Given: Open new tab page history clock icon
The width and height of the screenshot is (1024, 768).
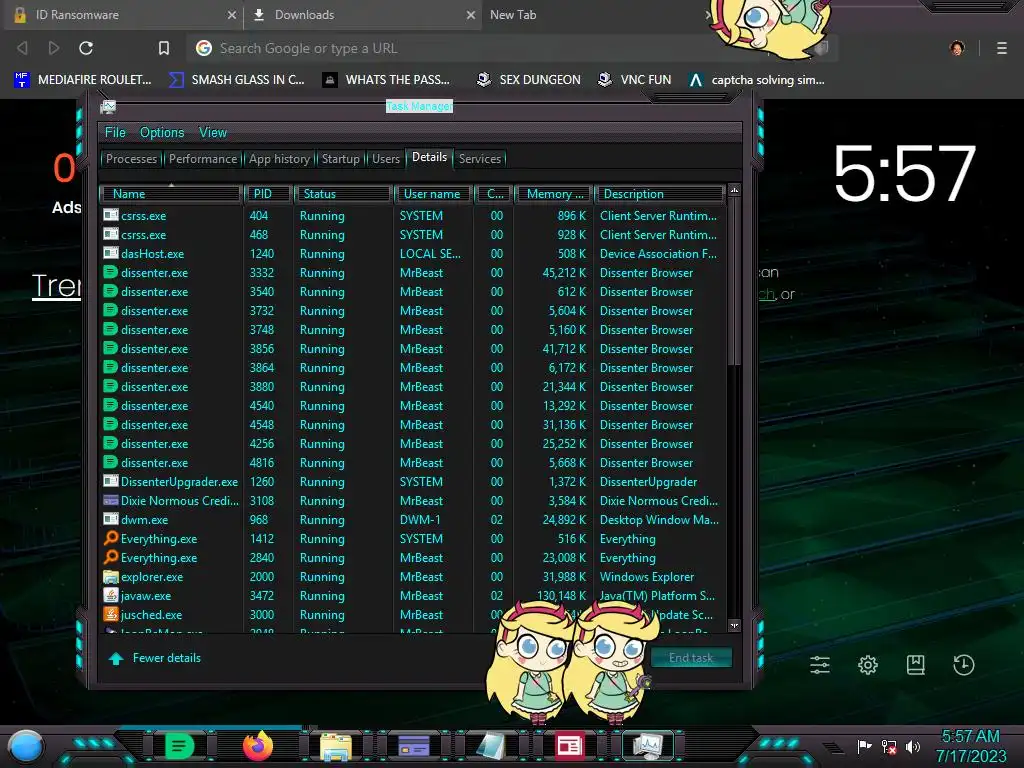Looking at the screenshot, I should (x=964, y=665).
